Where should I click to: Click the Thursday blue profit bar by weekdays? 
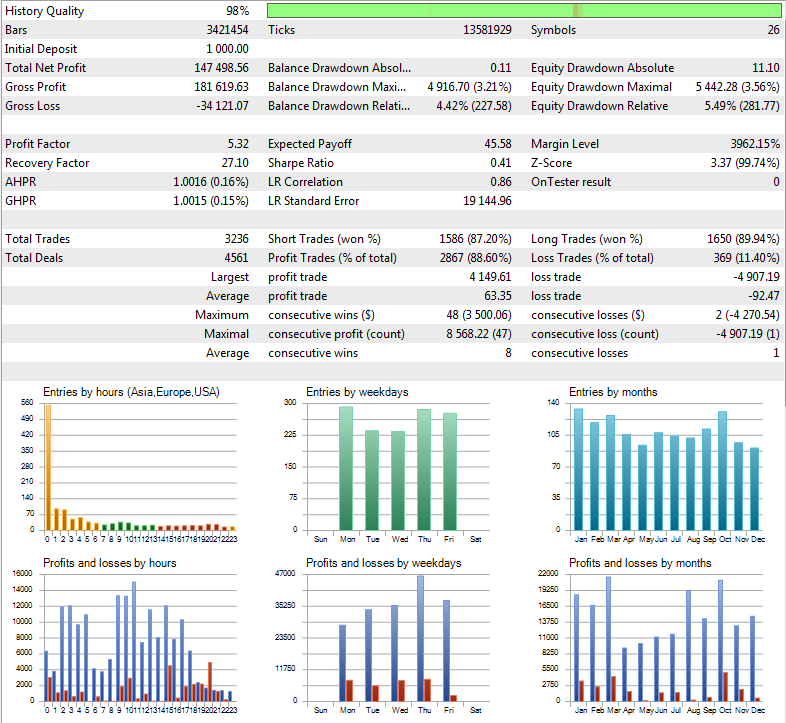point(420,638)
